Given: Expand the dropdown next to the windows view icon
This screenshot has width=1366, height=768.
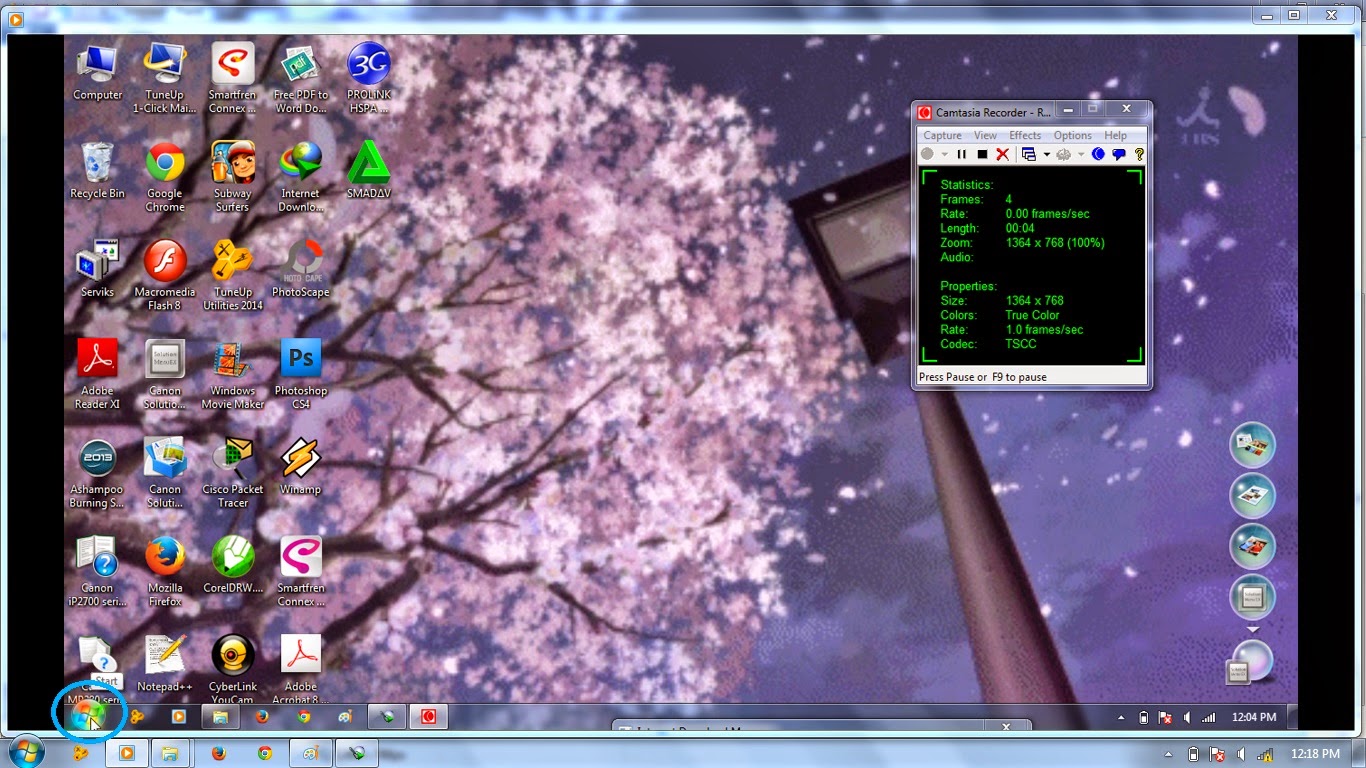Looking at the screenshot, I should point(1046,155).
